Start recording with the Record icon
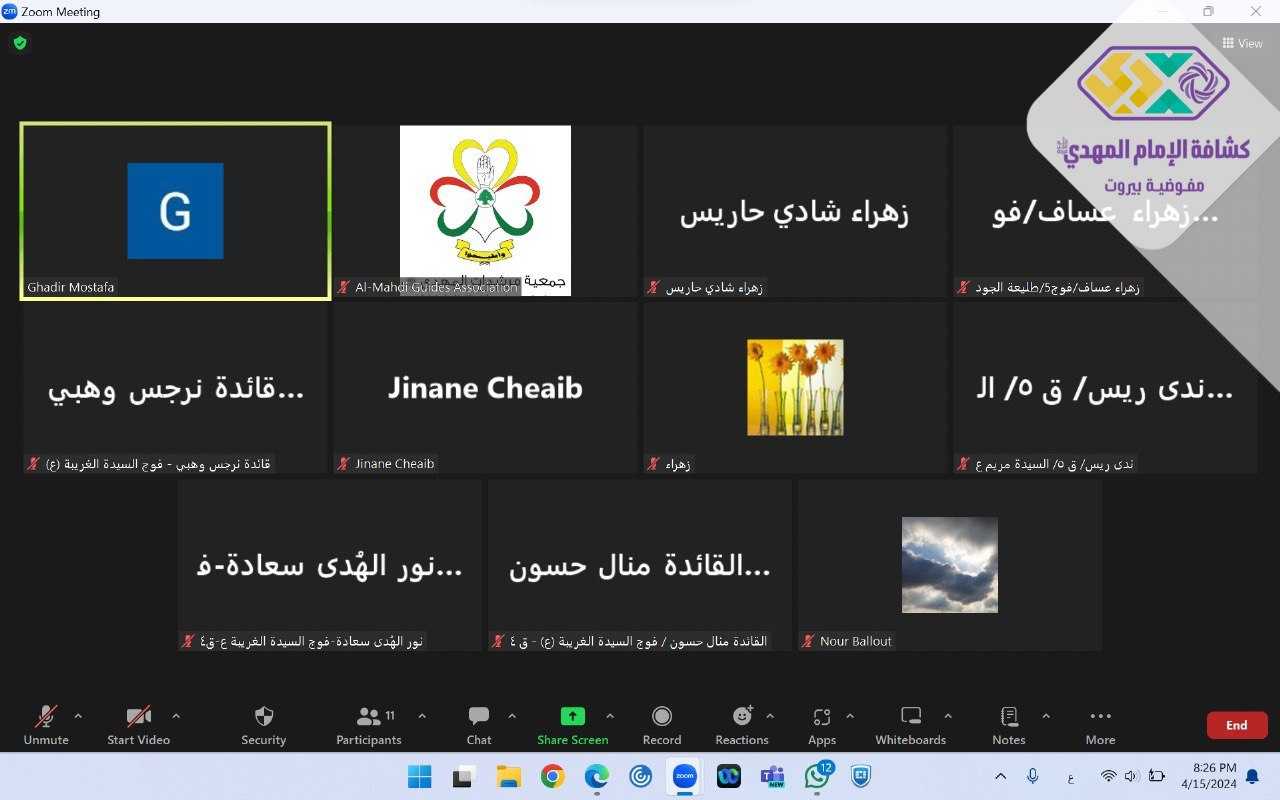 click(x=661, y=717)
